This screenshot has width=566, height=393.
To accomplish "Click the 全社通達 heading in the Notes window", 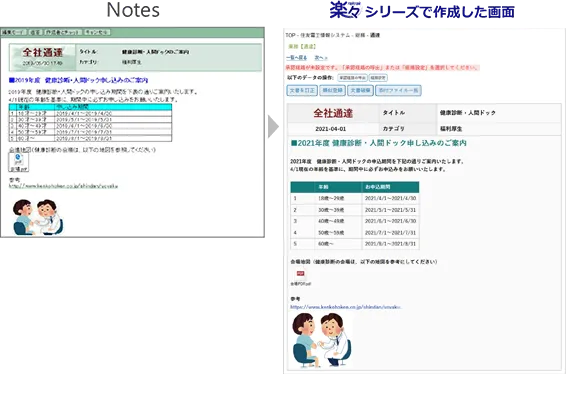I will coord(43,53).
